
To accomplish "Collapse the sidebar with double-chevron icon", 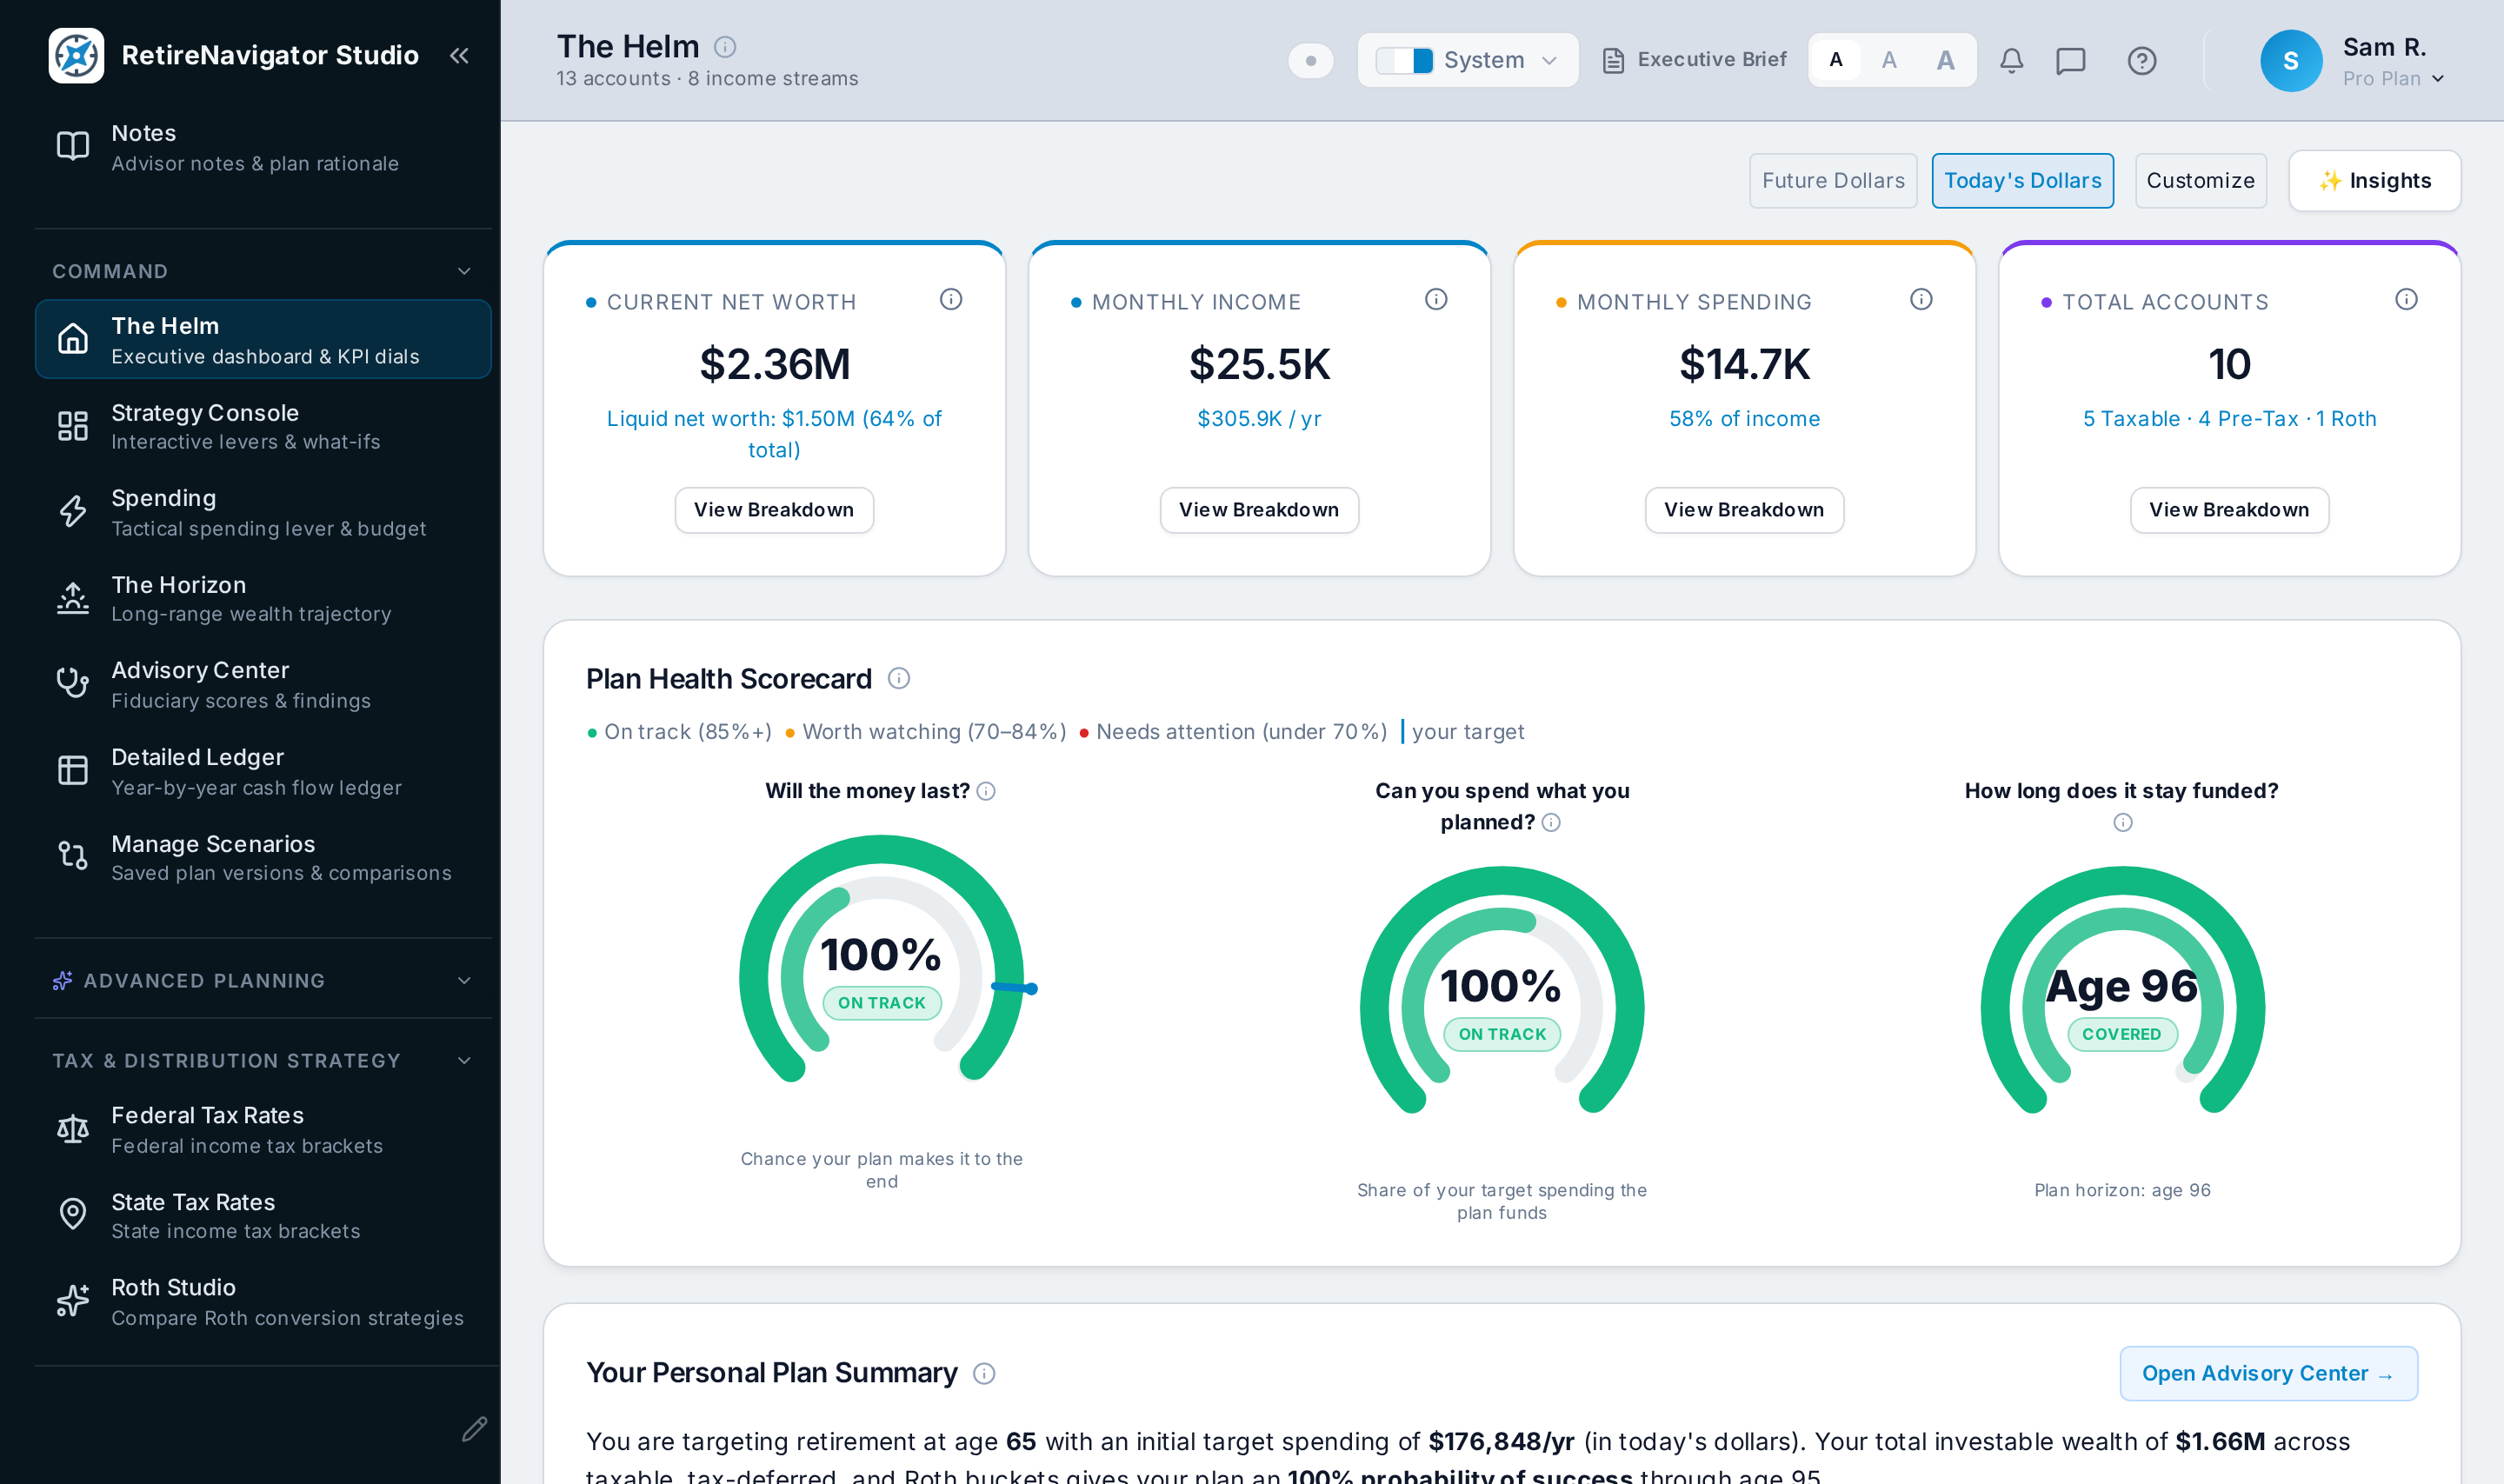I will click(x=459, y=56).
